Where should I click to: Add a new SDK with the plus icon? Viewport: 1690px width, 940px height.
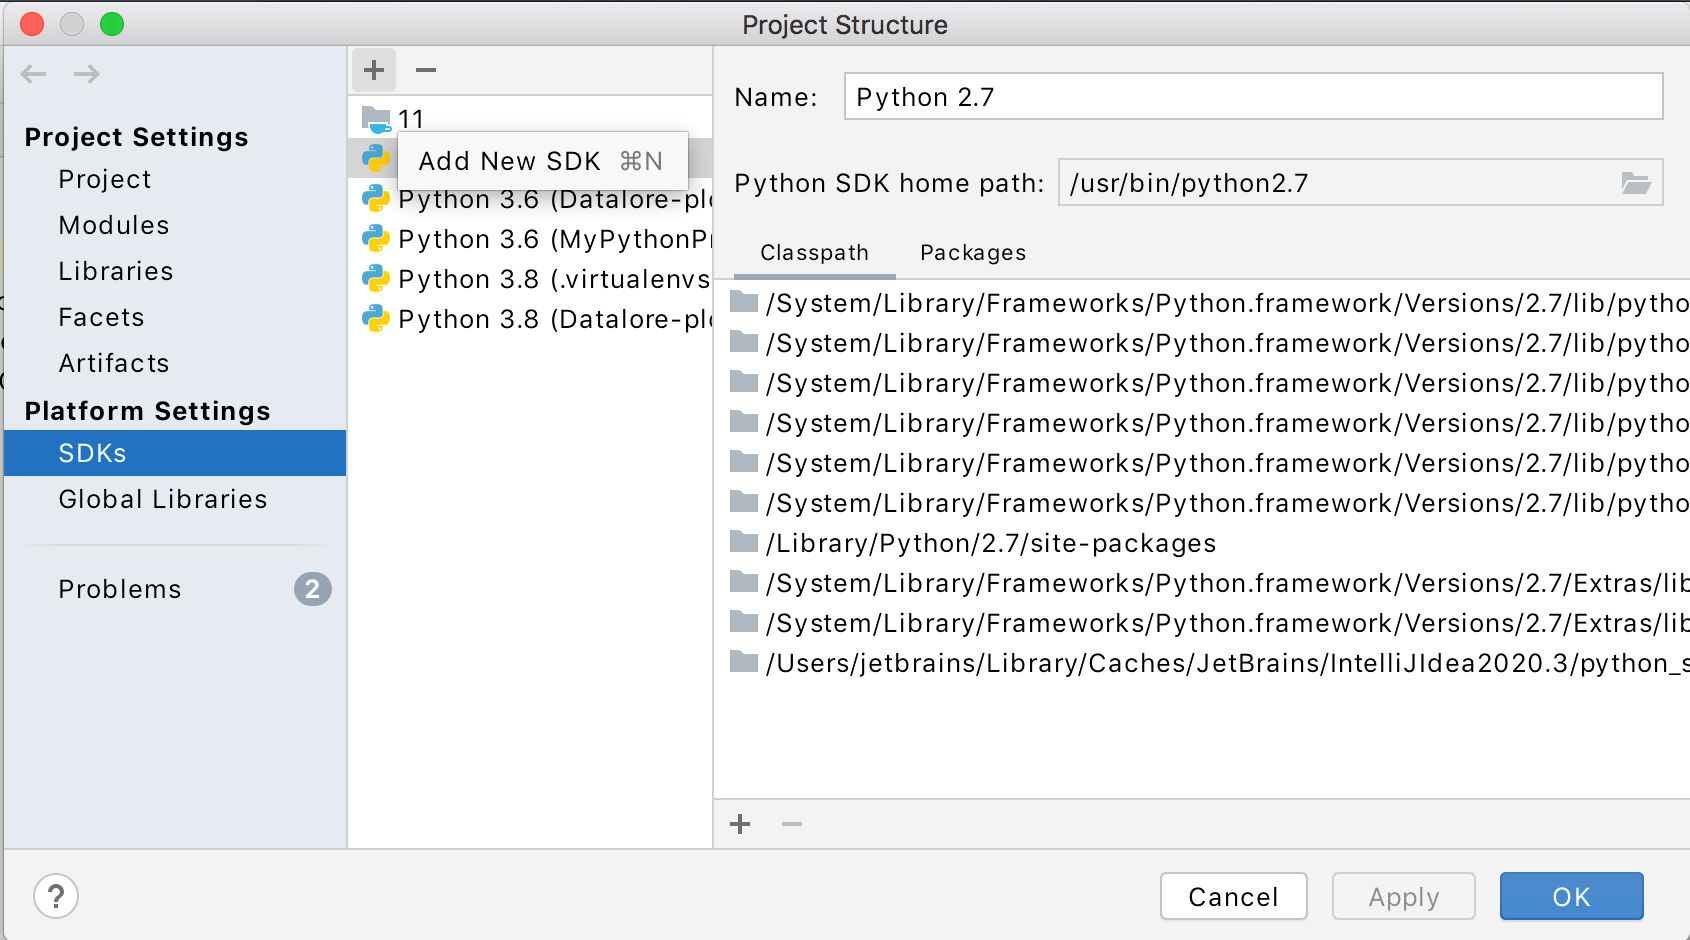click(373, 69)
